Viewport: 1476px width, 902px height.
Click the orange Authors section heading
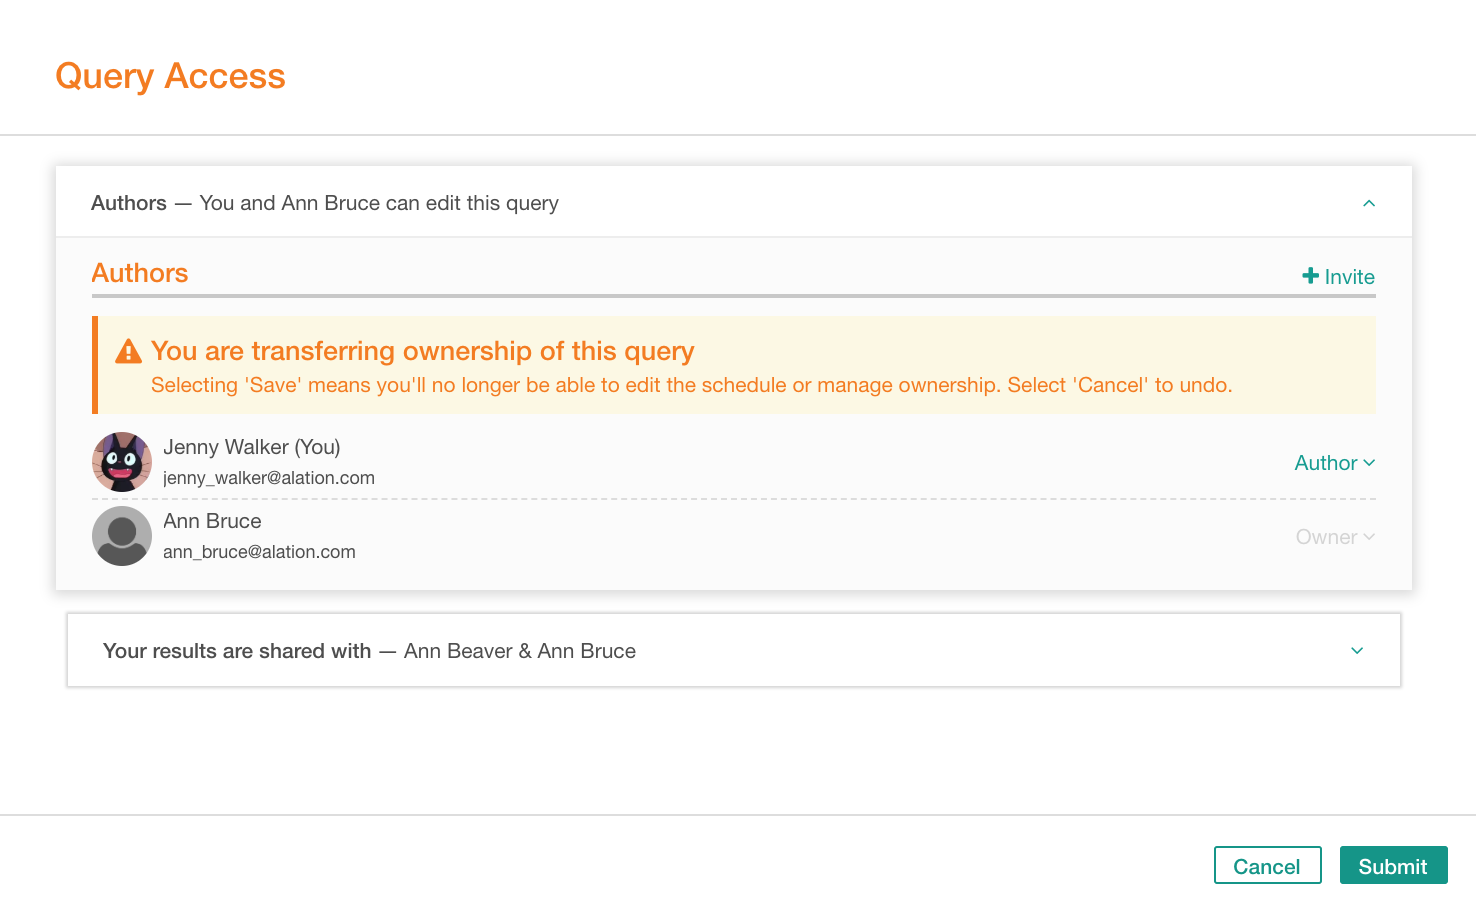[140, 273]
